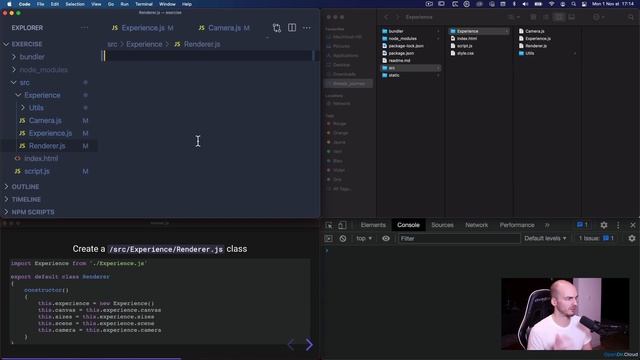
Task: Switch Finder to icon view
Action: pos(533,17)
